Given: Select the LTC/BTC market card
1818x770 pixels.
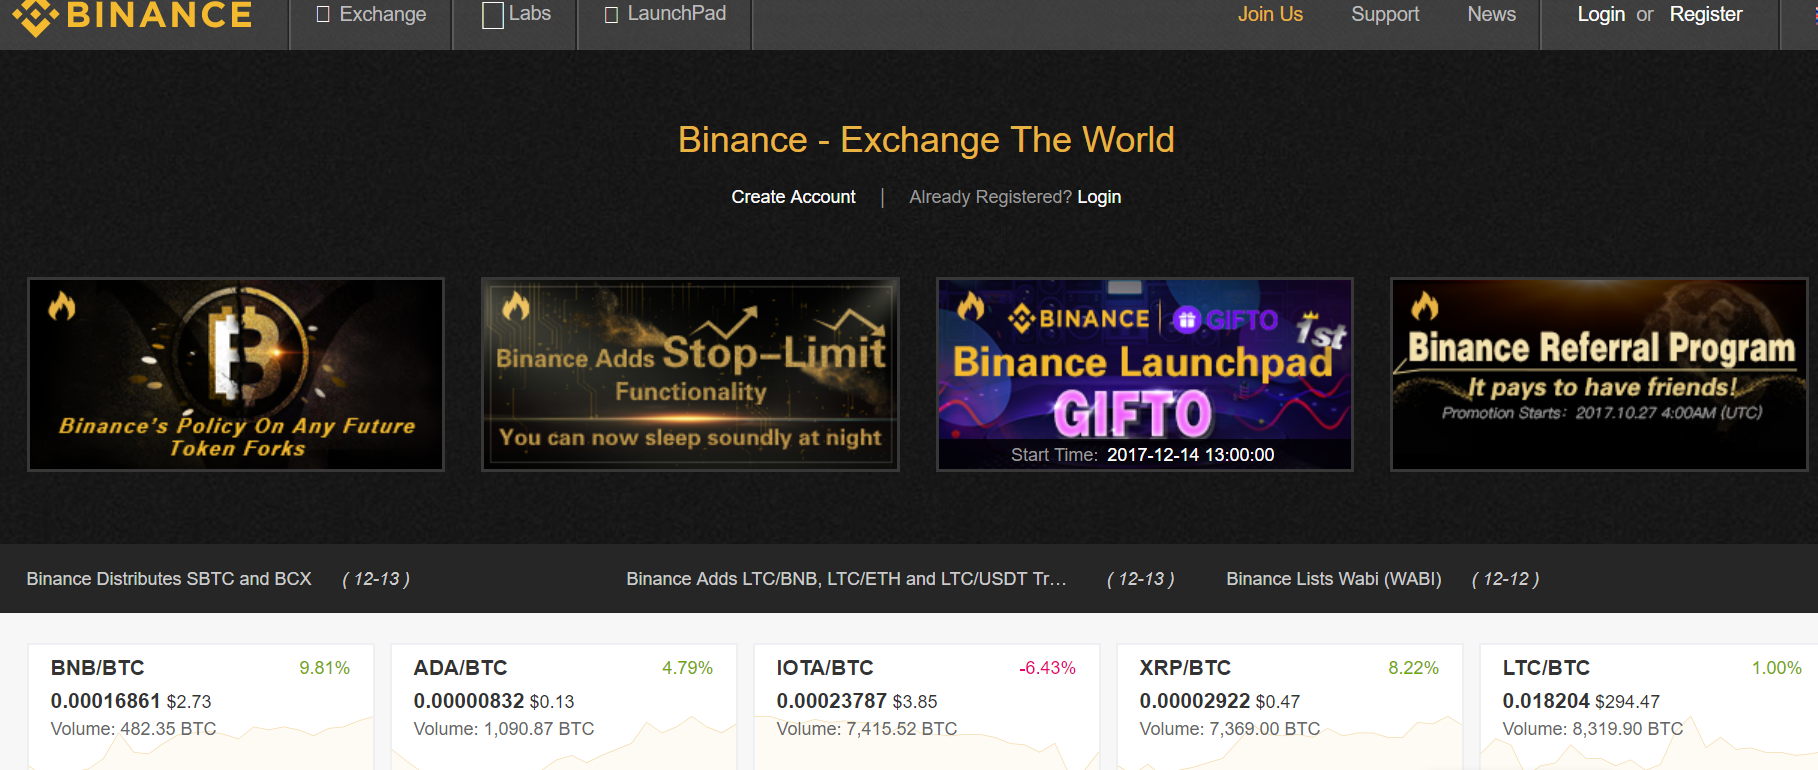Looking at the screenshot, I should tap(1649, 707).
